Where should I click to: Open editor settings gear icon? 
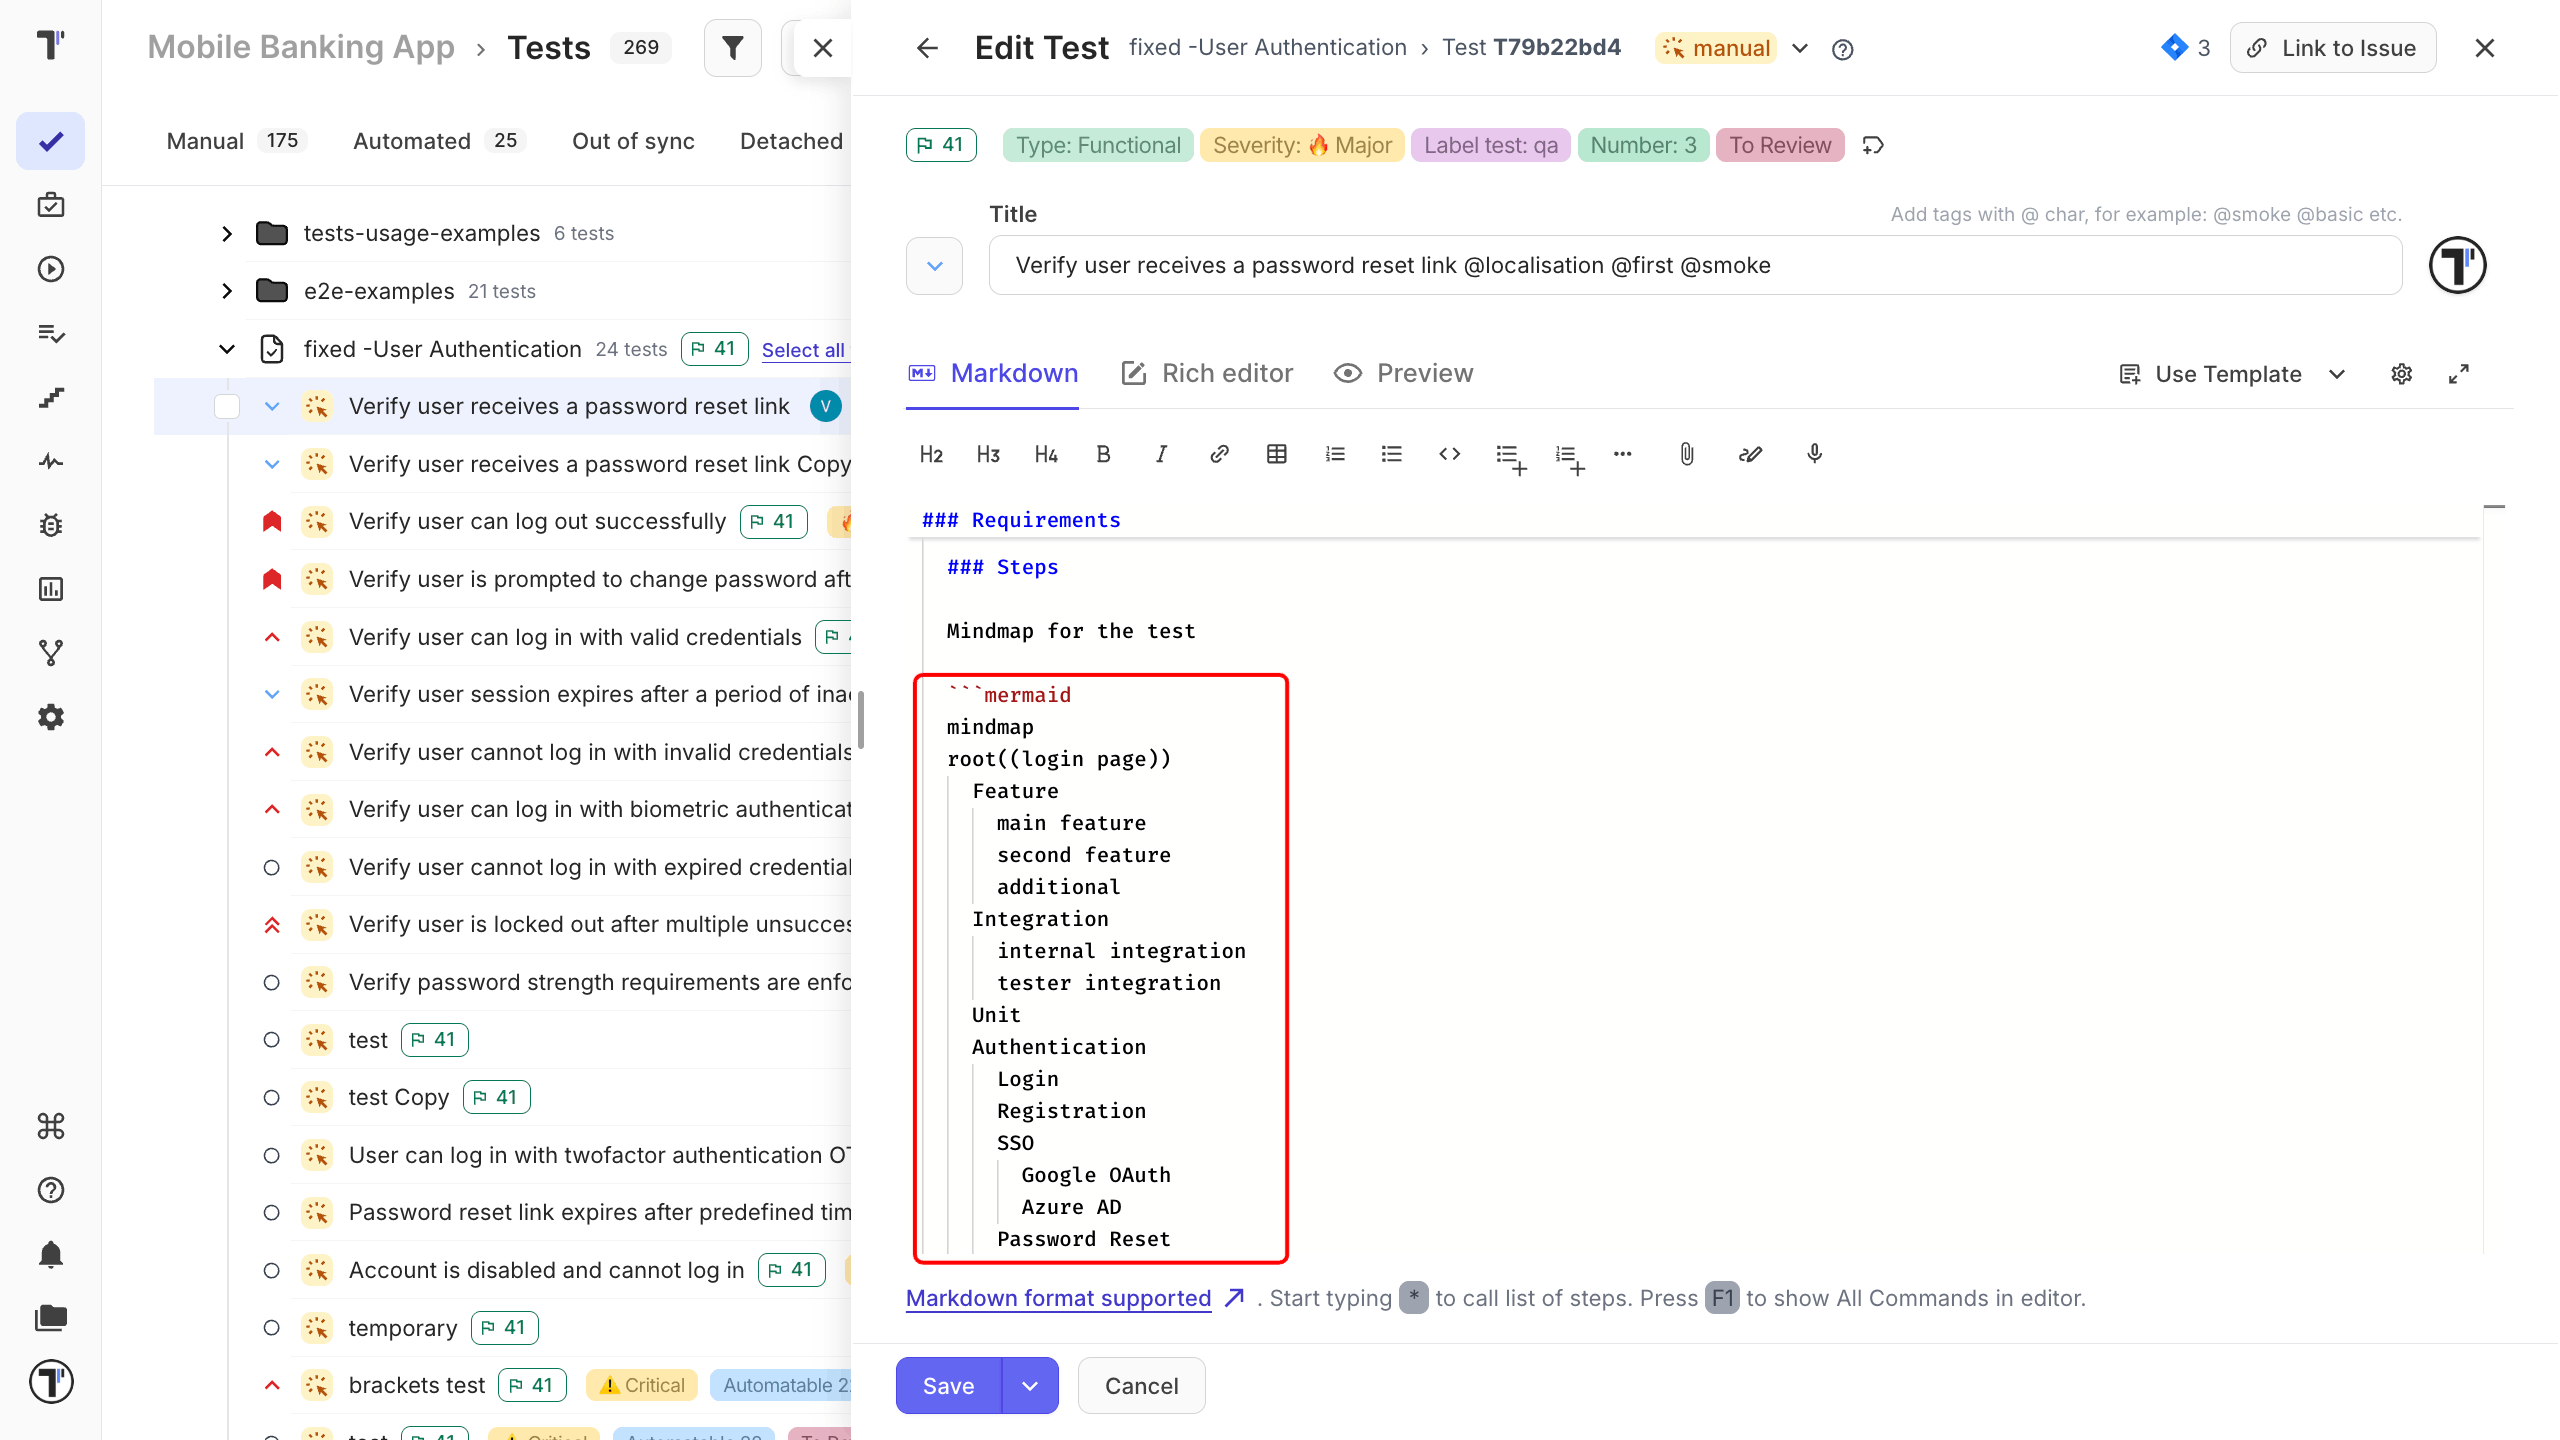click(x=2402, y=374)
